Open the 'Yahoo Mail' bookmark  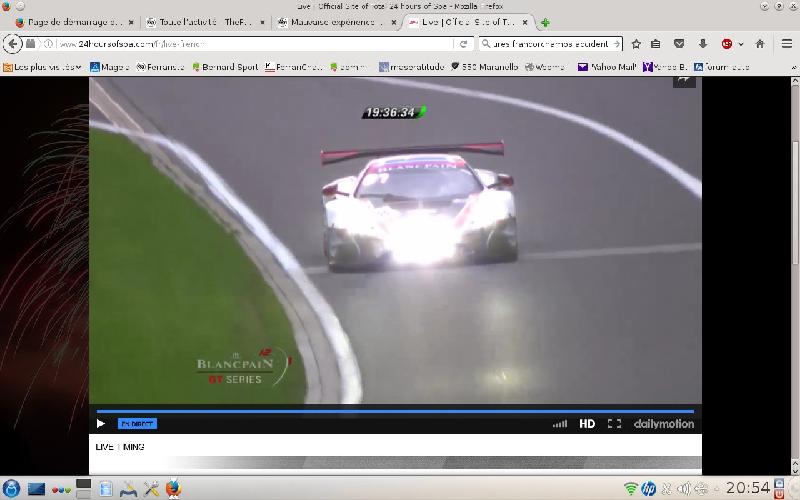pos(606,67)
